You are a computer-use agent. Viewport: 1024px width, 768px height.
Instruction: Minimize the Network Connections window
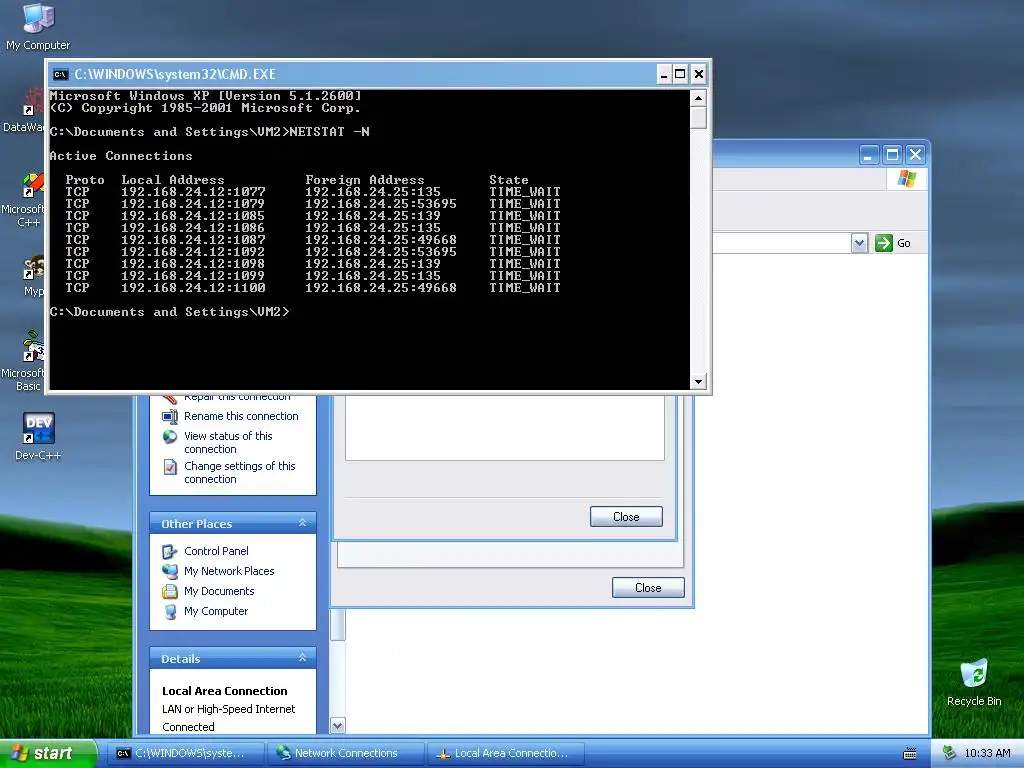(869, 155)
